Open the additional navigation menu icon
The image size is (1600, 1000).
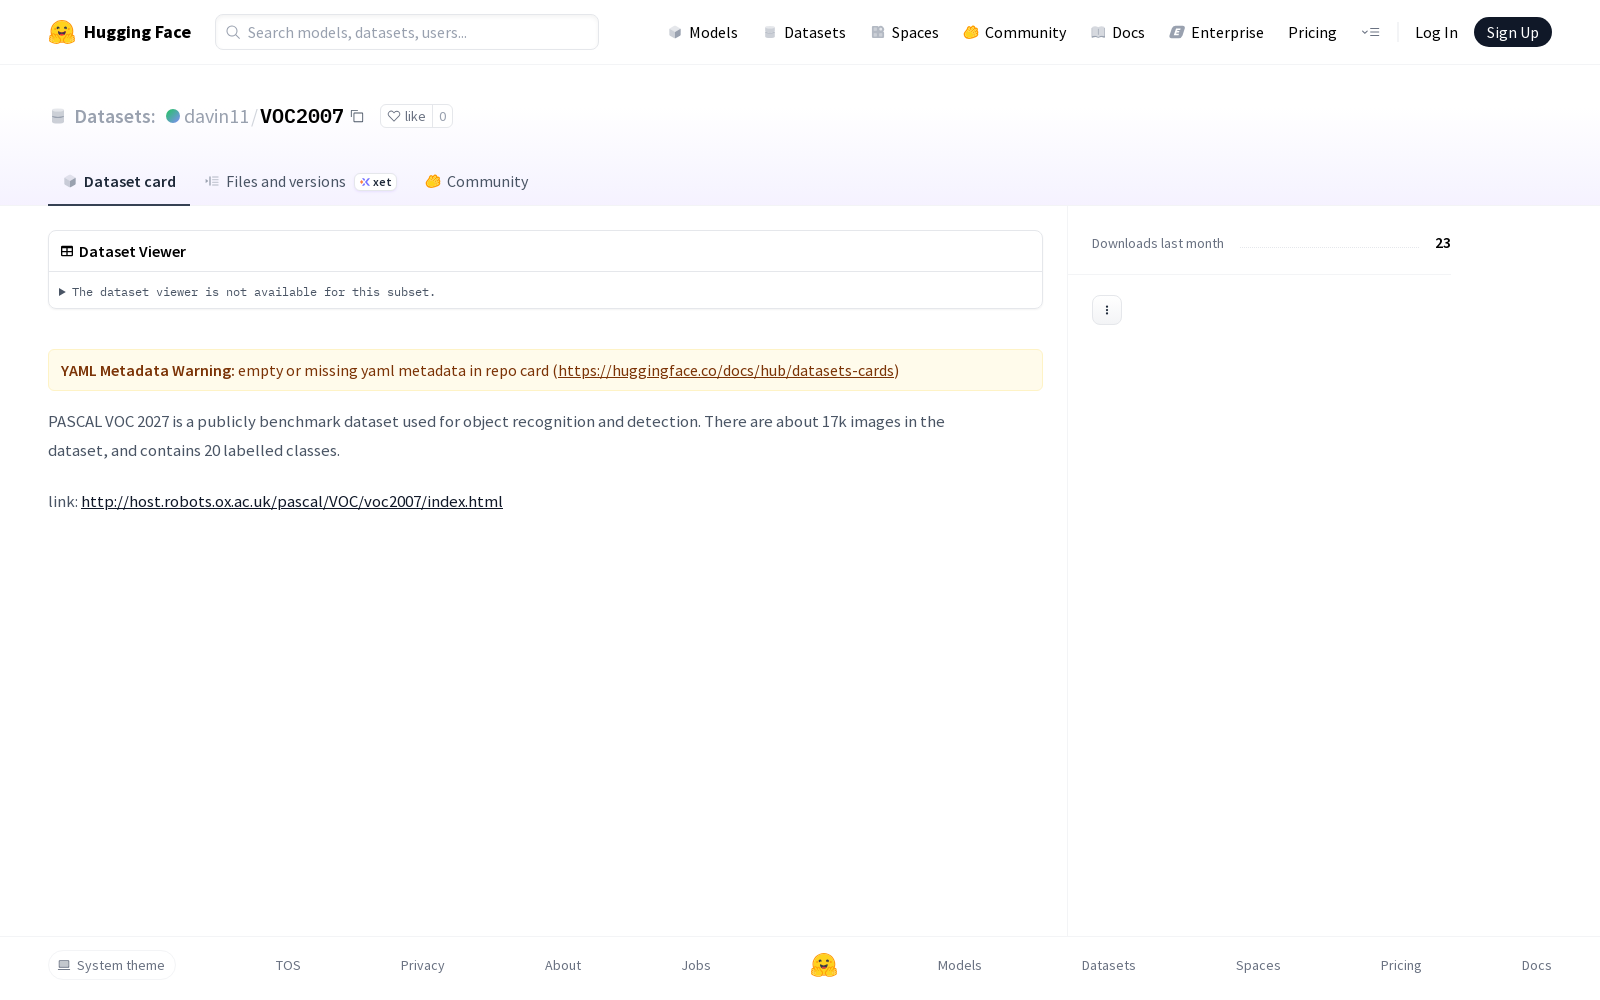coord(1370,32)
